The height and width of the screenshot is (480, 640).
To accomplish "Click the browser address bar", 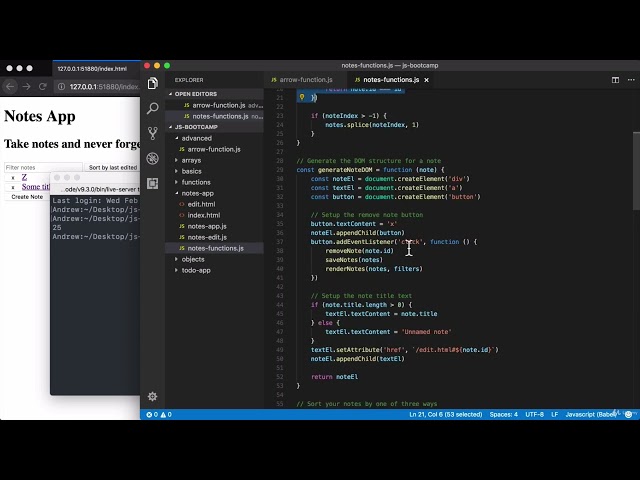I will pos(98,87).
